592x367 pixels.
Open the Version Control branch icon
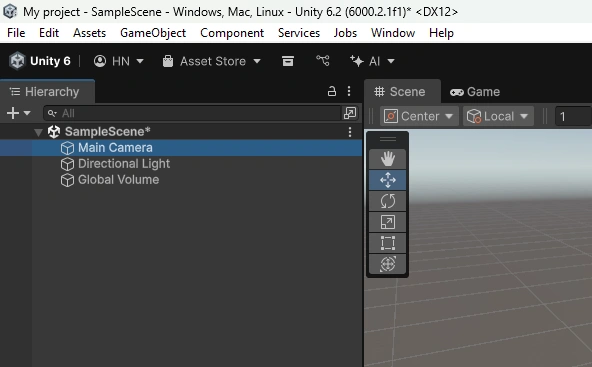click(323, 61)
